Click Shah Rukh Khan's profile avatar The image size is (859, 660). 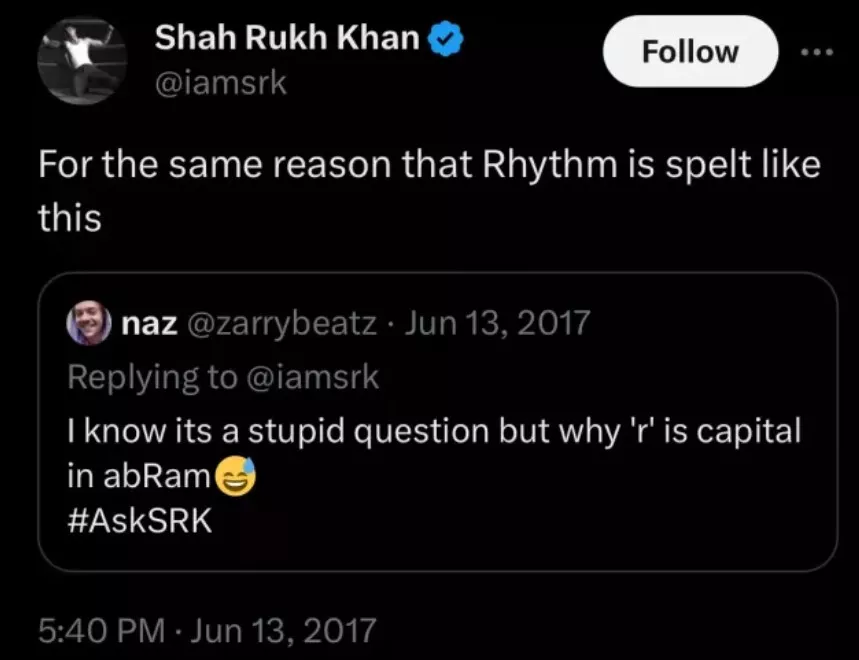[x=83, y=60]
